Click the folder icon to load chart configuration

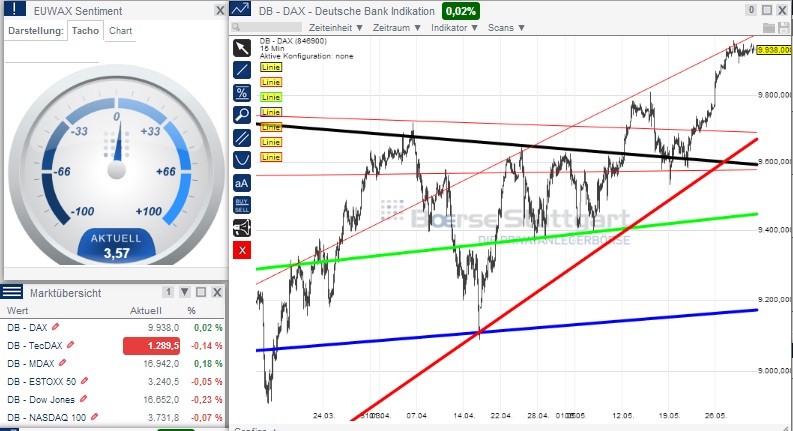(769, 27)
